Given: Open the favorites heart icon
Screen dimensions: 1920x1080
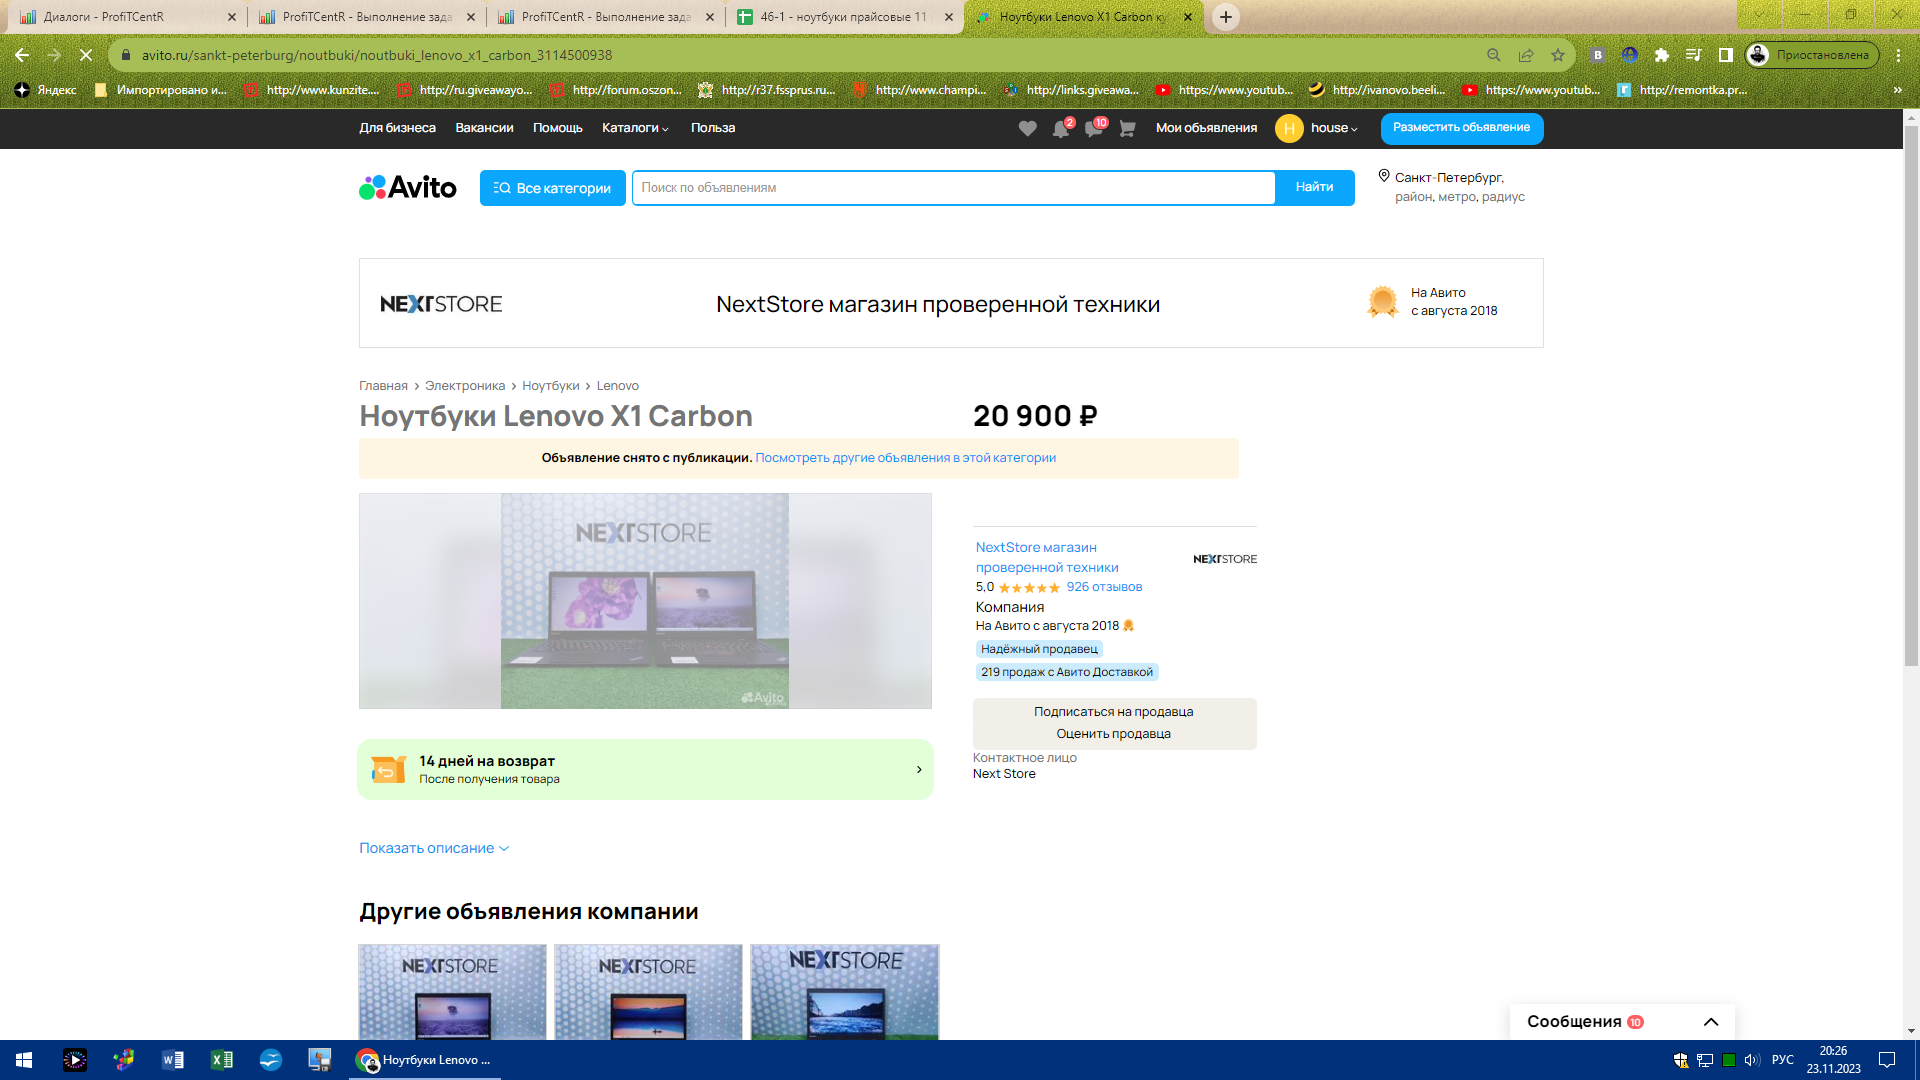Looking at the screenshot, I should 1026,128.
